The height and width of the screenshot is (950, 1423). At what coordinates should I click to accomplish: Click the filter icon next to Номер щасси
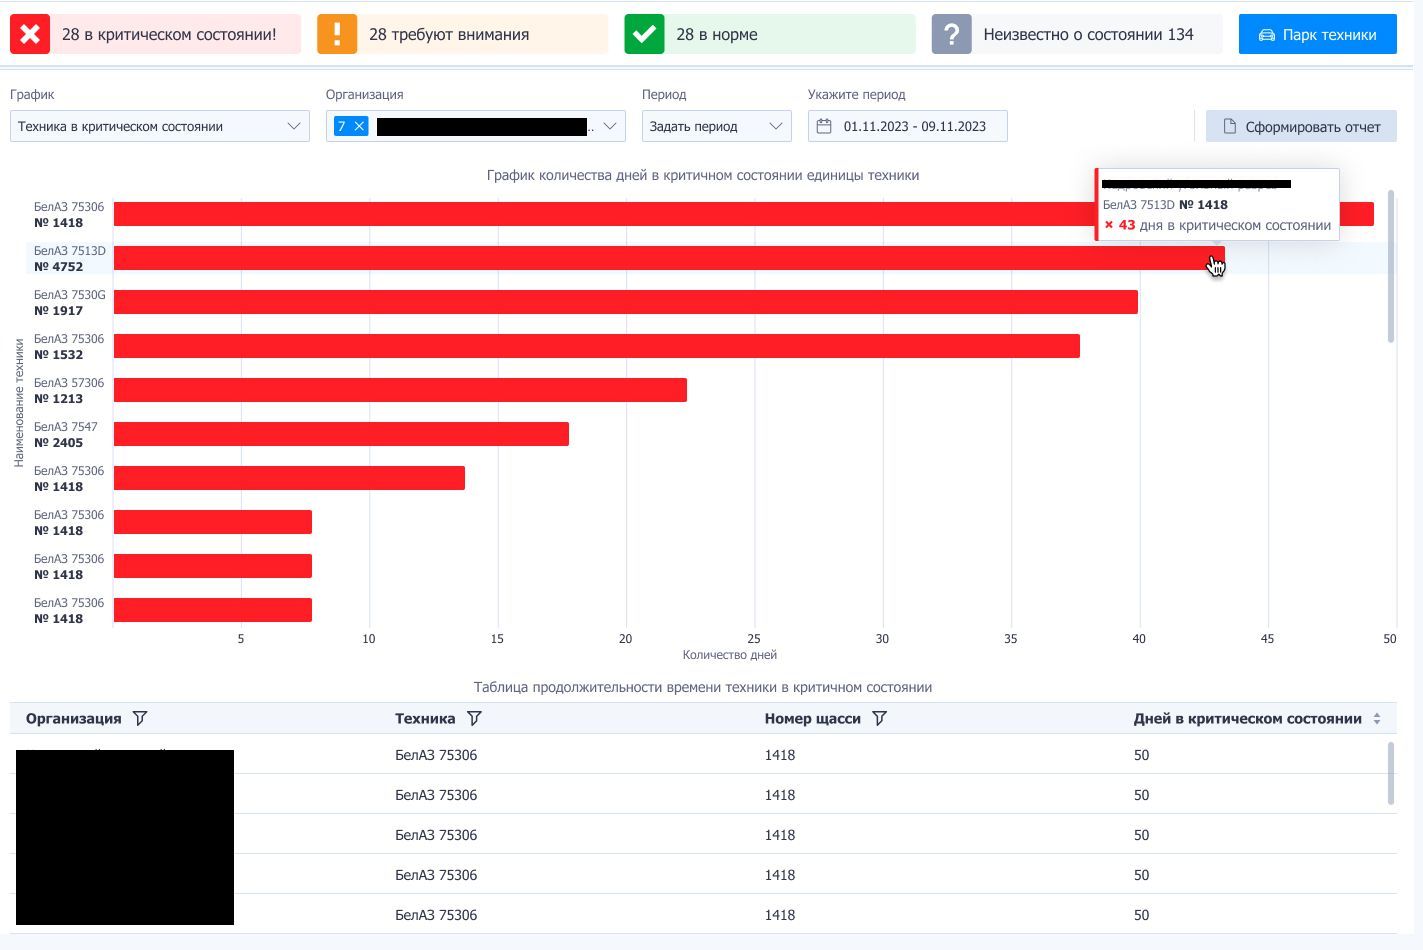coord(879,718)
